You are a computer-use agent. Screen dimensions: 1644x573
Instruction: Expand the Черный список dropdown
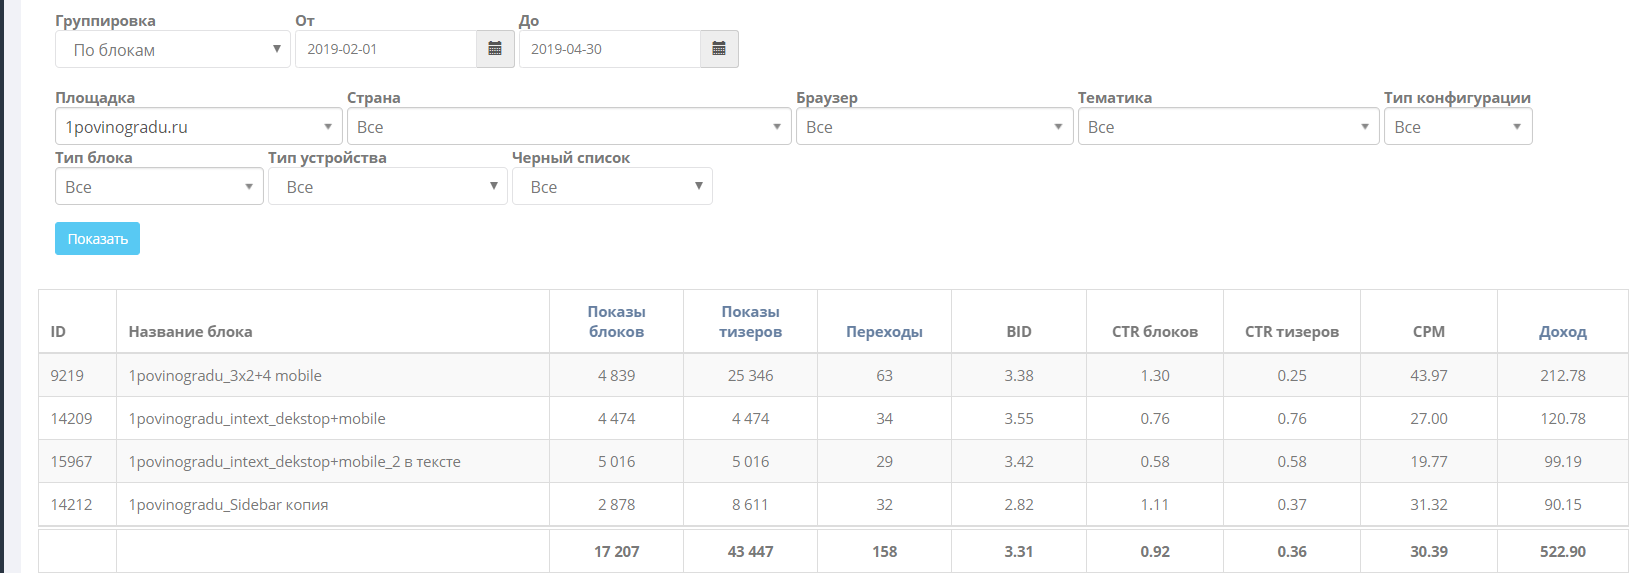click(611, 187)
